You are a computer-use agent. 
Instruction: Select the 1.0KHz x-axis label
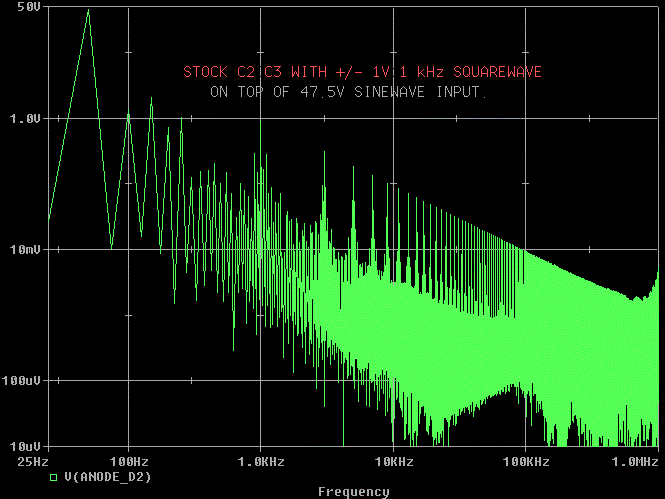[260, 462]
